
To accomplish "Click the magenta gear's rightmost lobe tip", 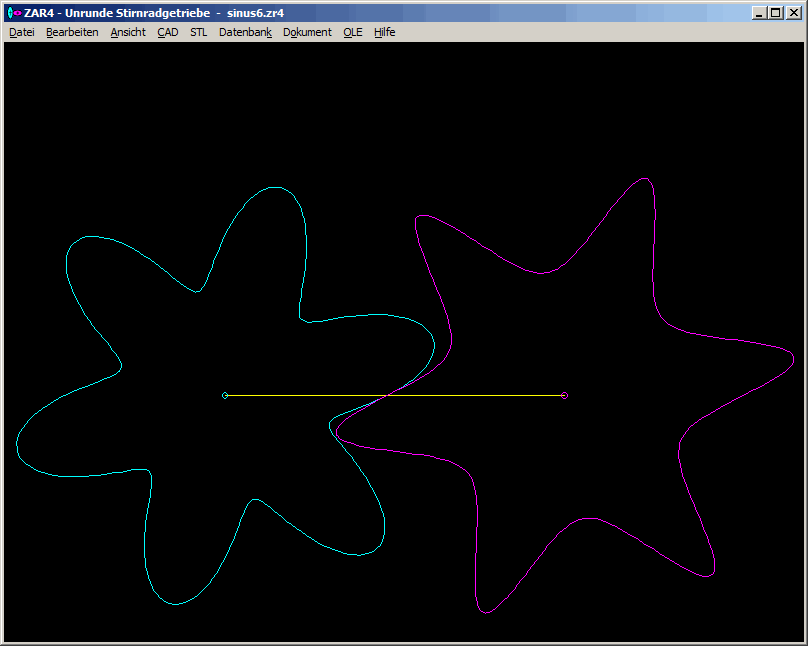I will [793, 354].
